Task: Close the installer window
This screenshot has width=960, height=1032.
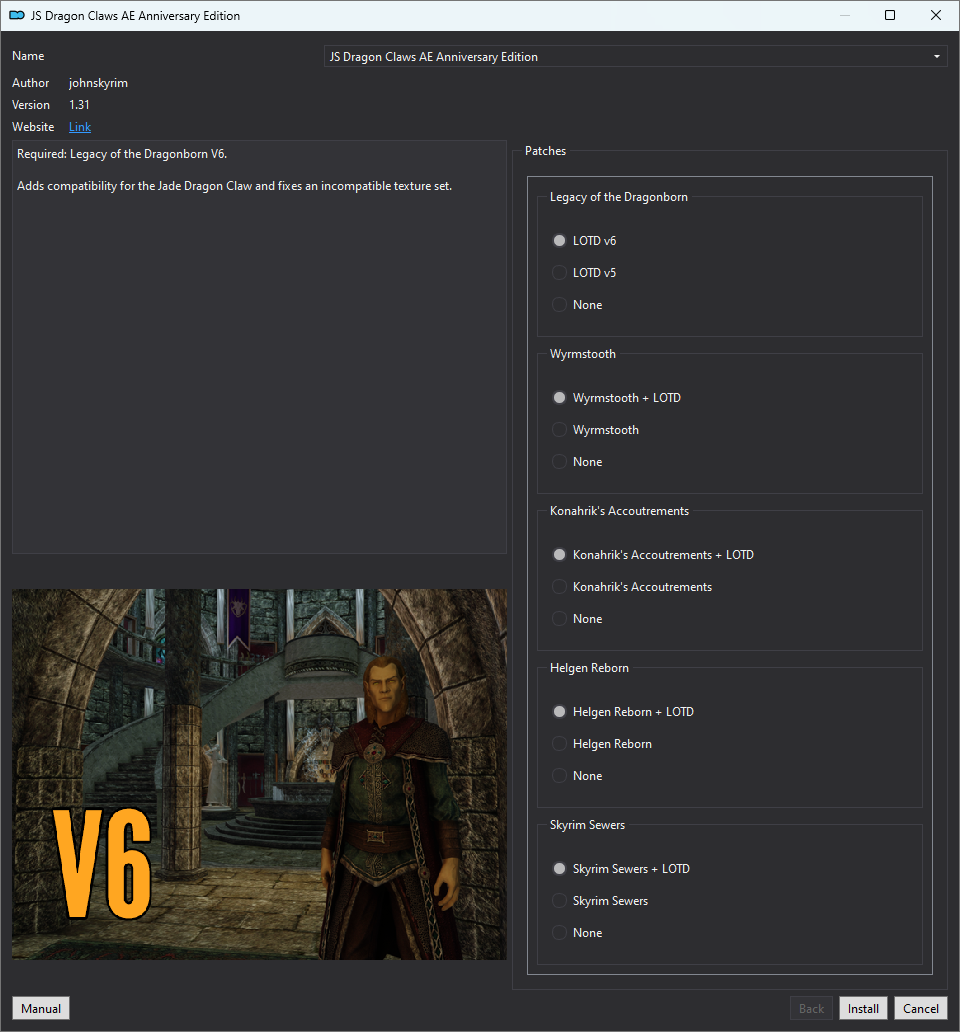Action: pyautogui.click(x=936, y=15)
